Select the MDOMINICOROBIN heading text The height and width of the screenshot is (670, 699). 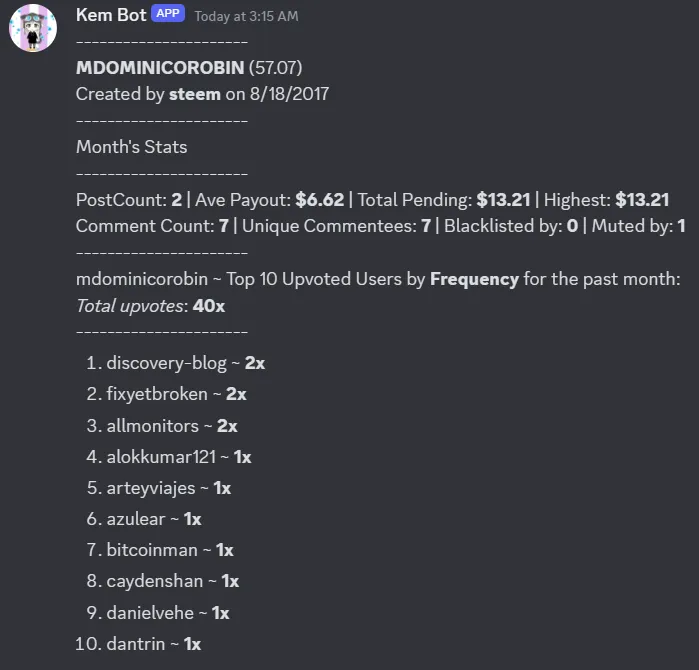[x=160, y=68]
